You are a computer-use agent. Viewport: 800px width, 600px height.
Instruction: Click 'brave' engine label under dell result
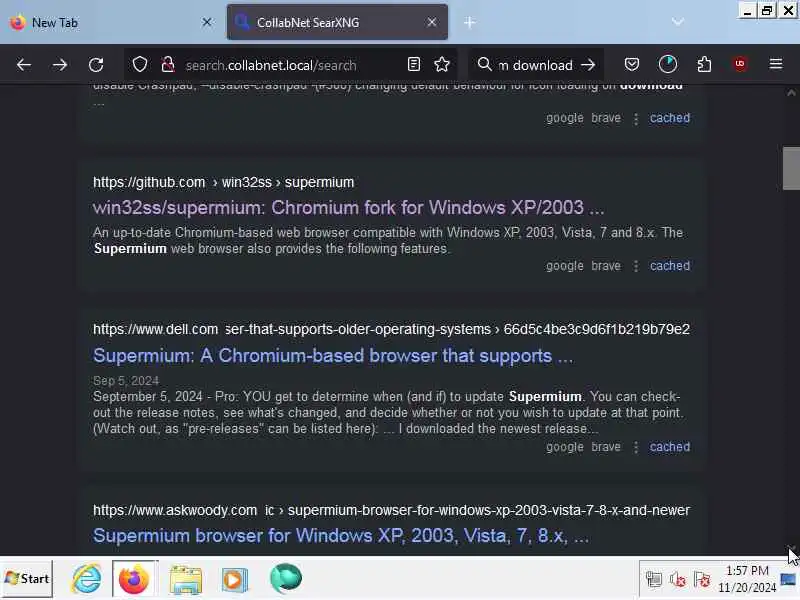point(606,447)
